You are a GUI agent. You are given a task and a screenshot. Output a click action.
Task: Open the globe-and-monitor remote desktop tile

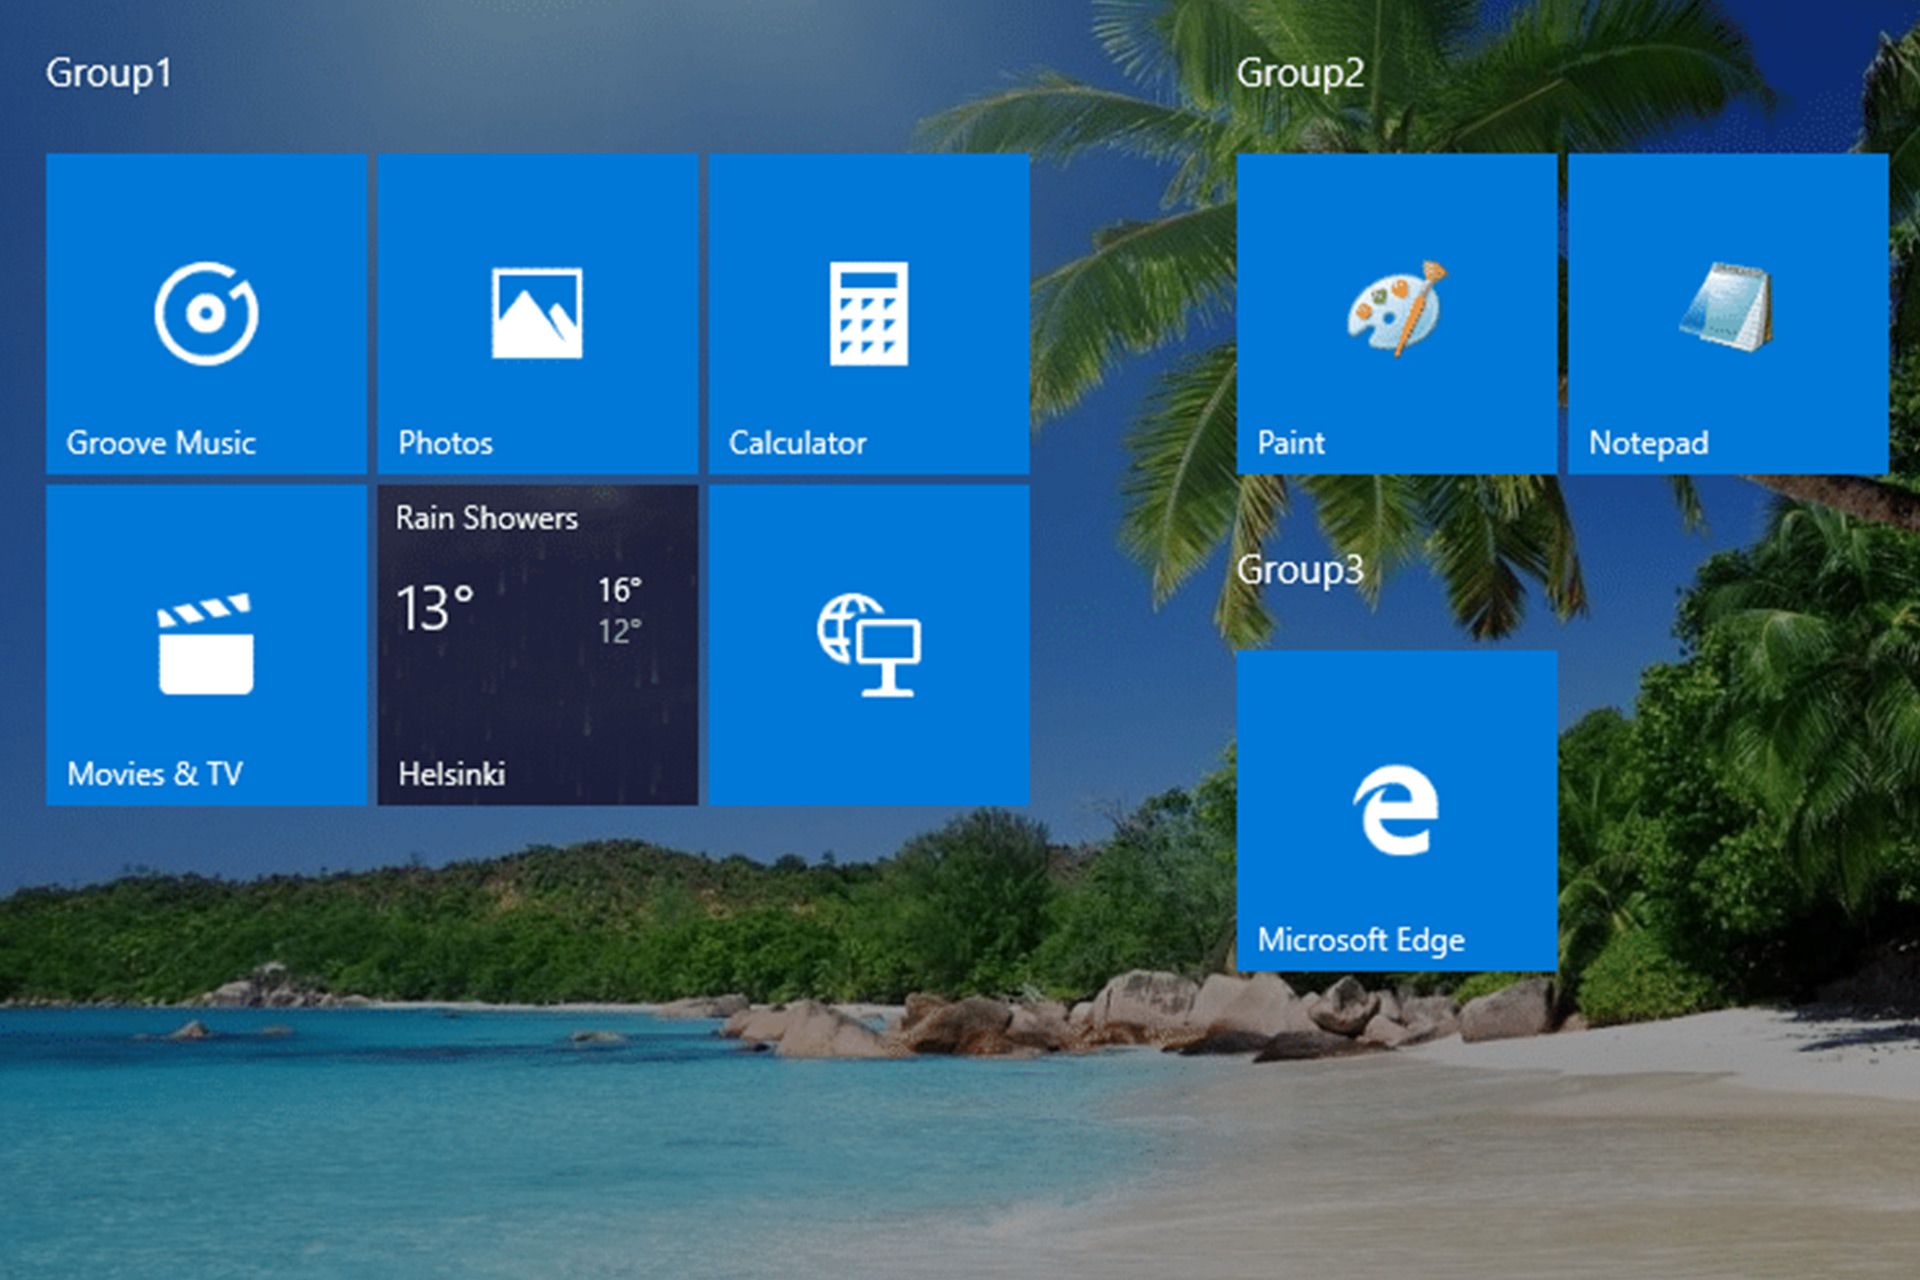[x=868, y=645]
